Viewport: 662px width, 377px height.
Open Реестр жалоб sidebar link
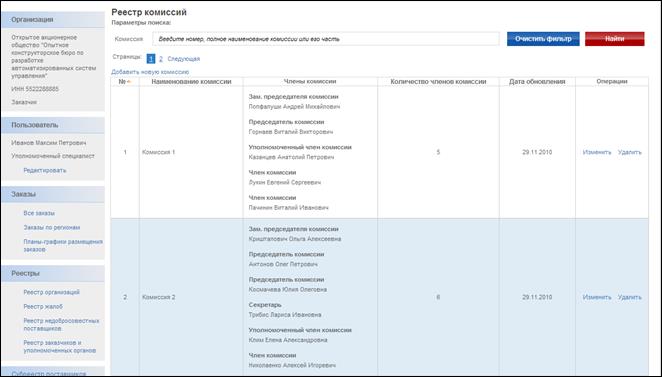point(43,306)
